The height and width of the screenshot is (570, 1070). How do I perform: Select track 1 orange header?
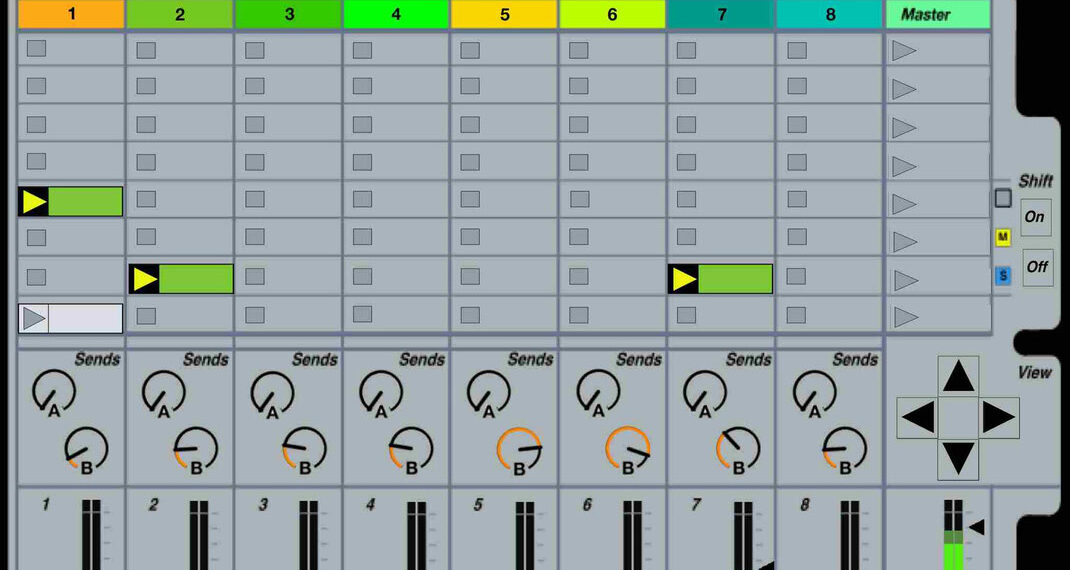(71, 14)
